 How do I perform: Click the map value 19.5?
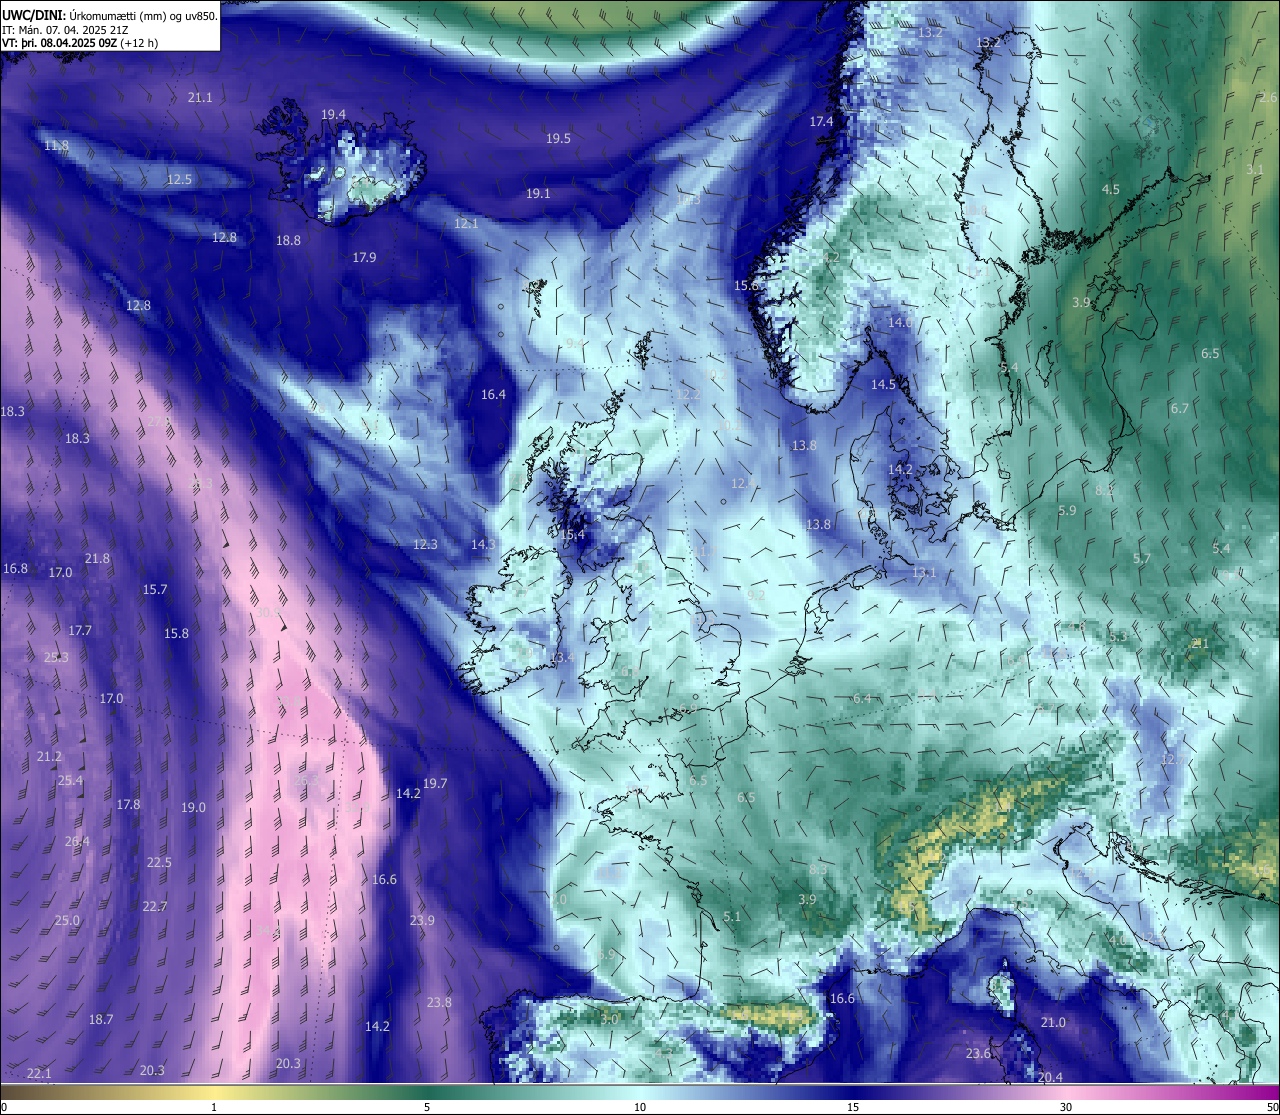coord(558,139)
